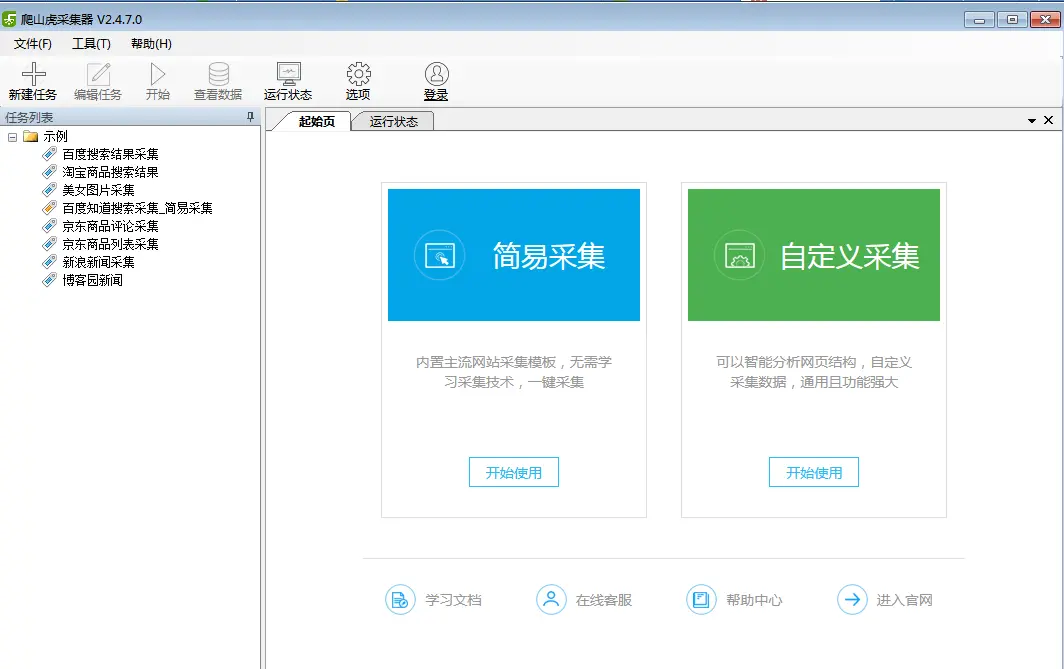Click the 爬山虎采集器 app icon in title bar

(x=9, y=20)
